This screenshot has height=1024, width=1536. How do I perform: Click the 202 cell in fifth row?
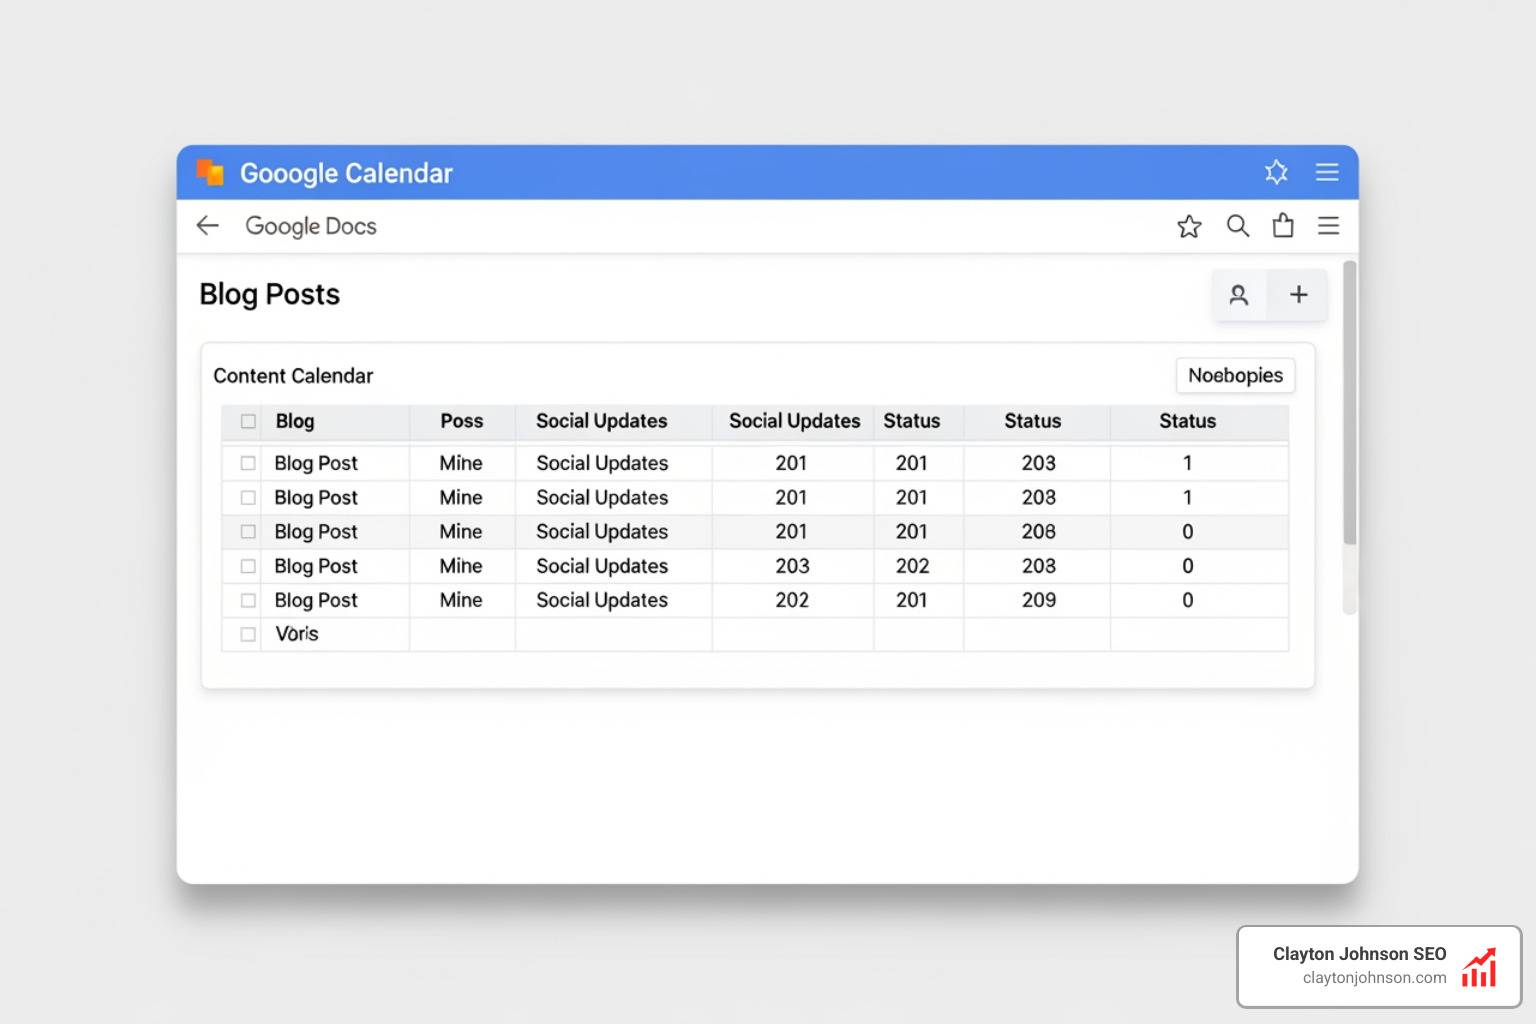[792, 600]
